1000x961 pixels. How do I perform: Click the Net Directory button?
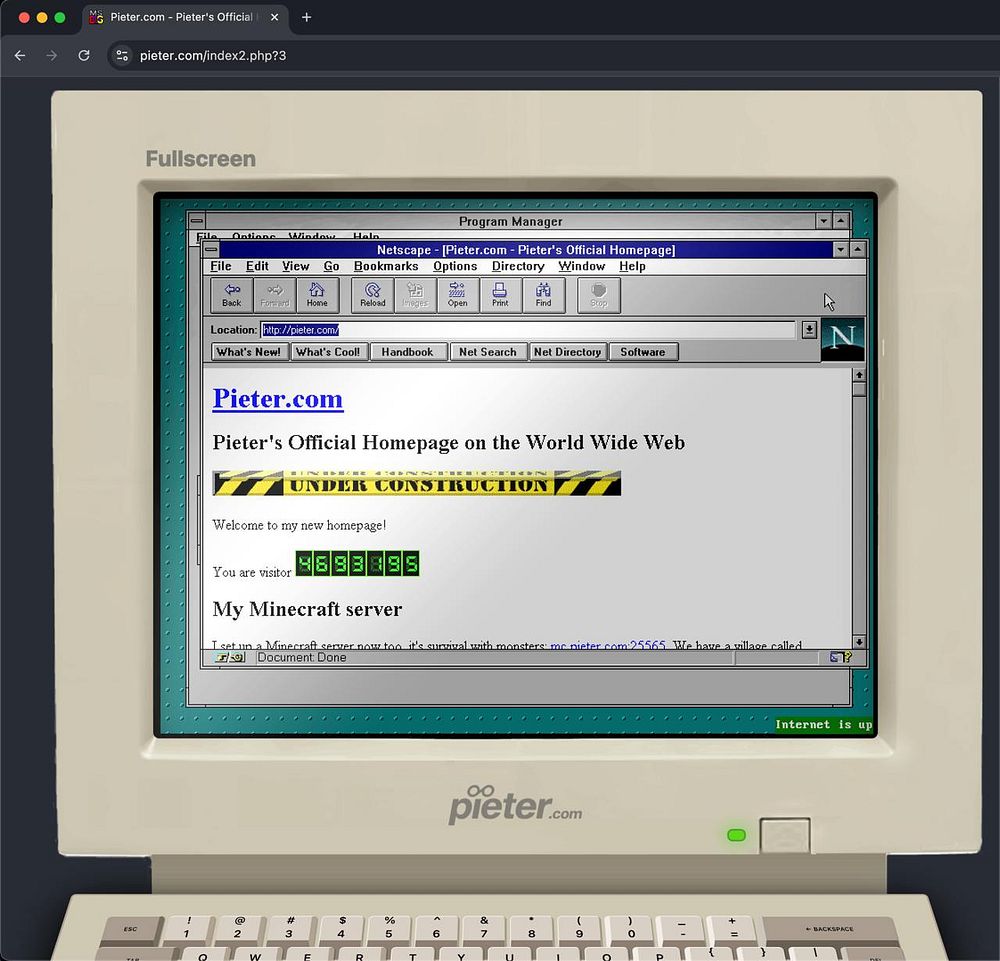tap(568, 352)
